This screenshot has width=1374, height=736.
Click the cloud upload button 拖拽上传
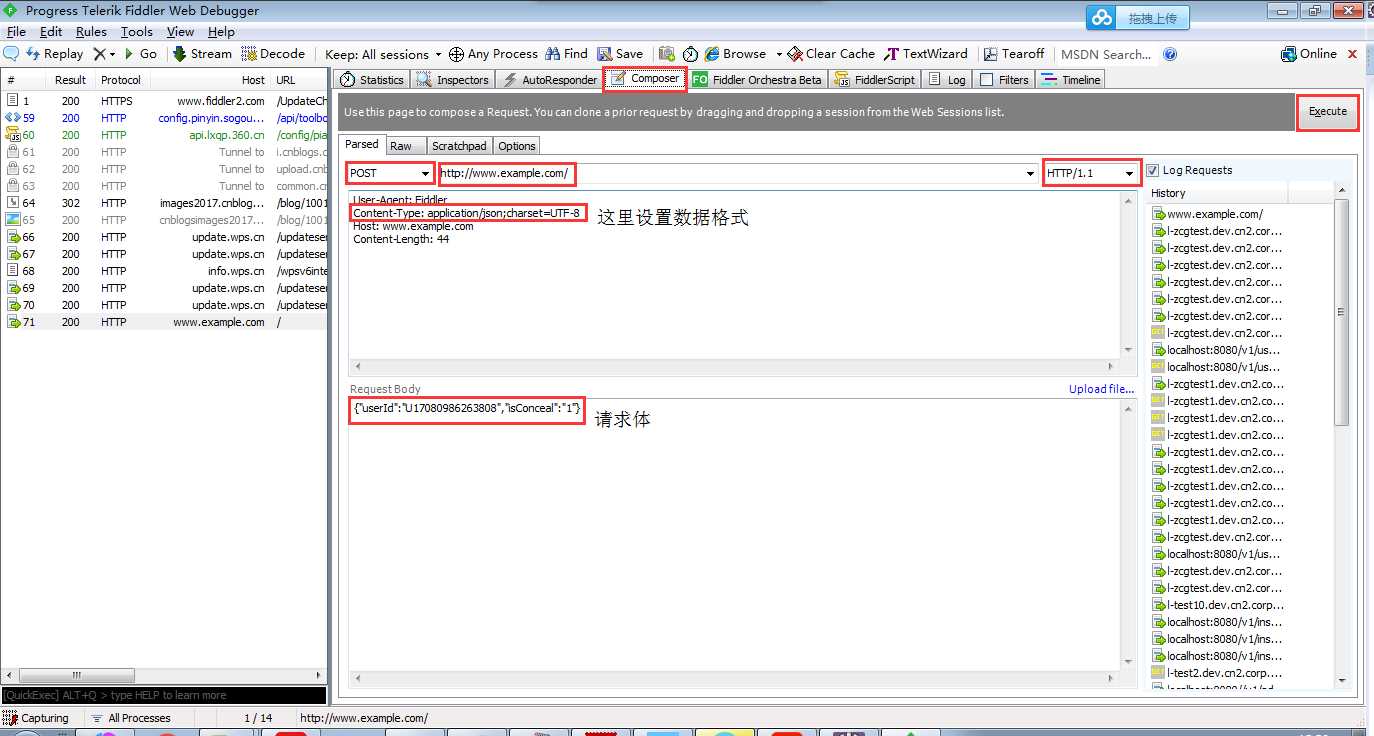click(x=1138, y=18)
